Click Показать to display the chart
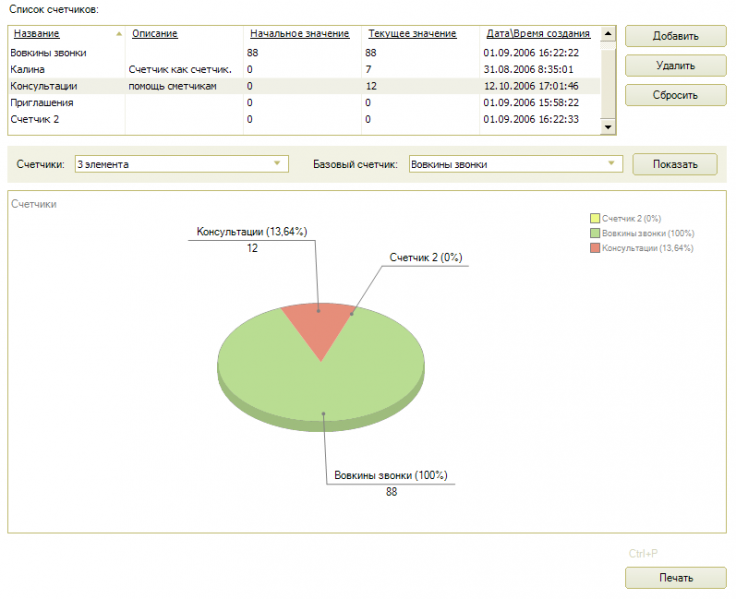This screenshot has width=736, height=599. pyautogui.click(x=675, y=164)
